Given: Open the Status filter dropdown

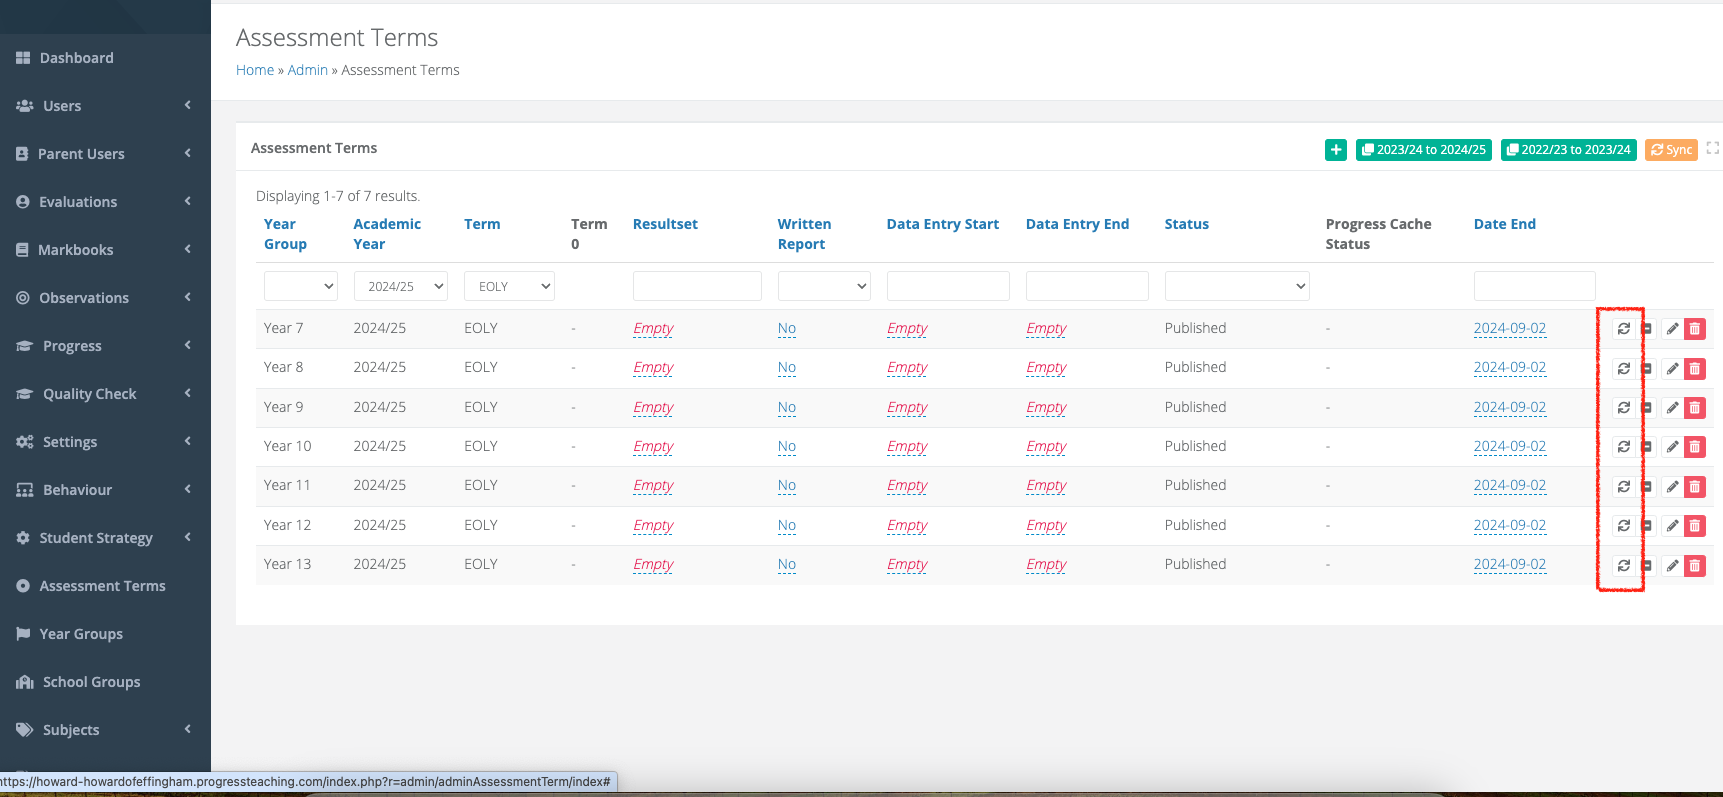Looking at the screenshot, I should (1237, 286).
